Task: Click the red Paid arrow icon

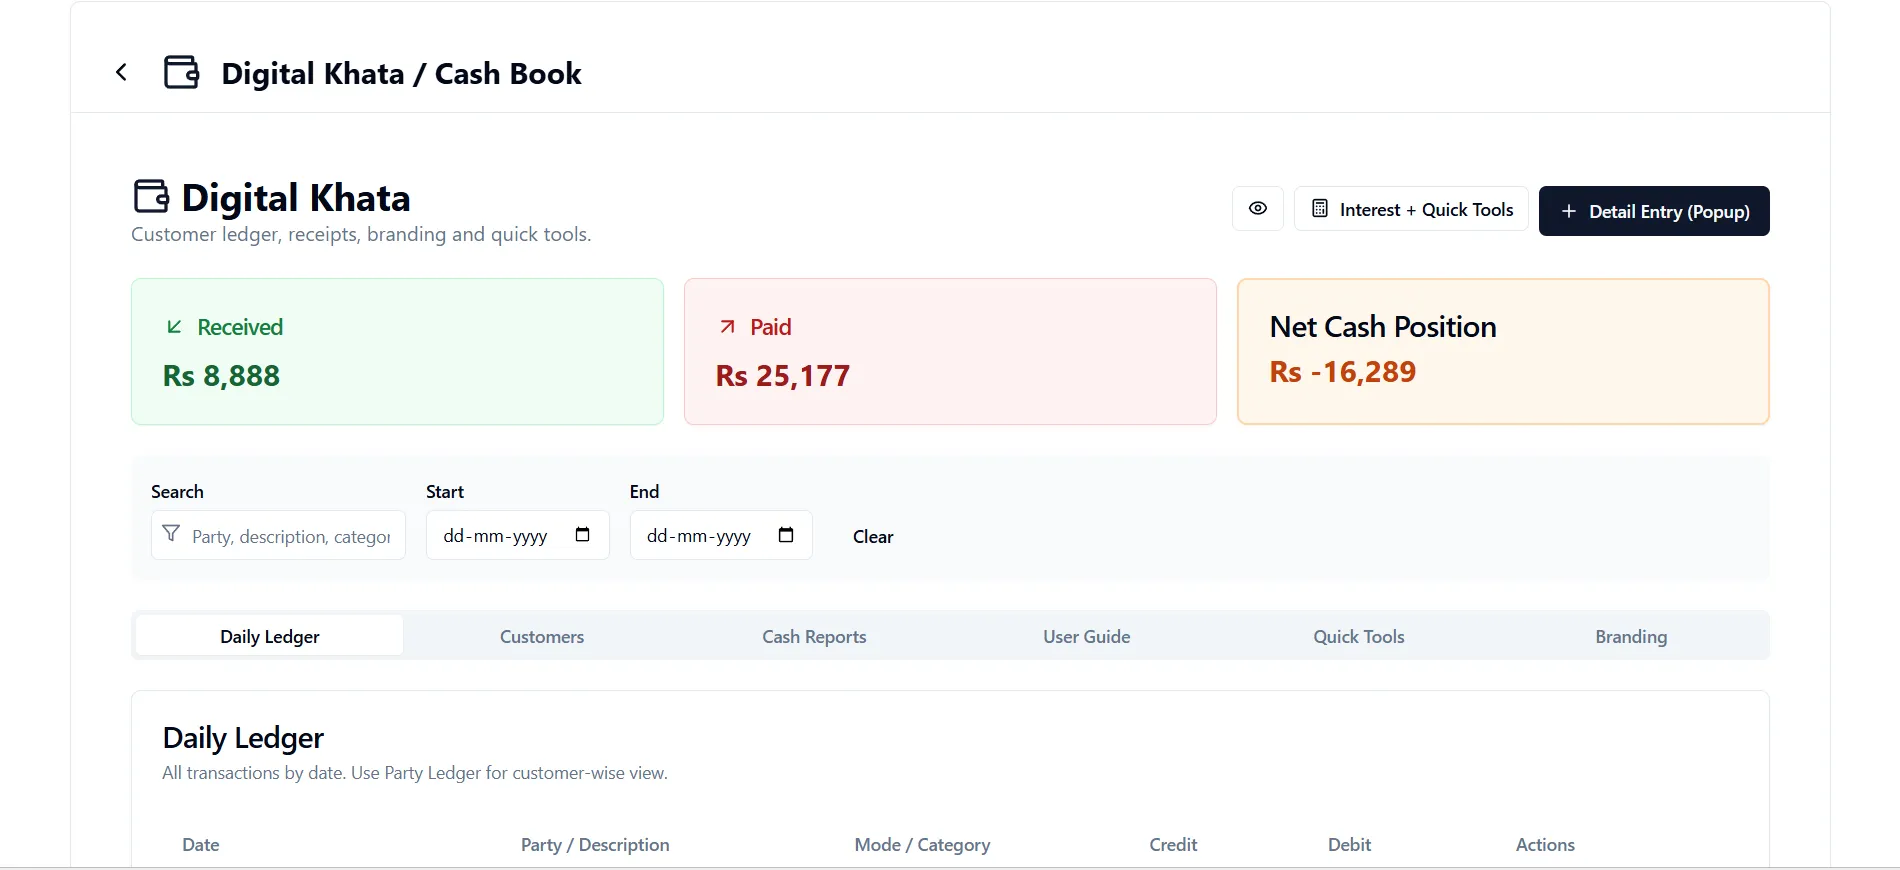Action: pos(727,326)
